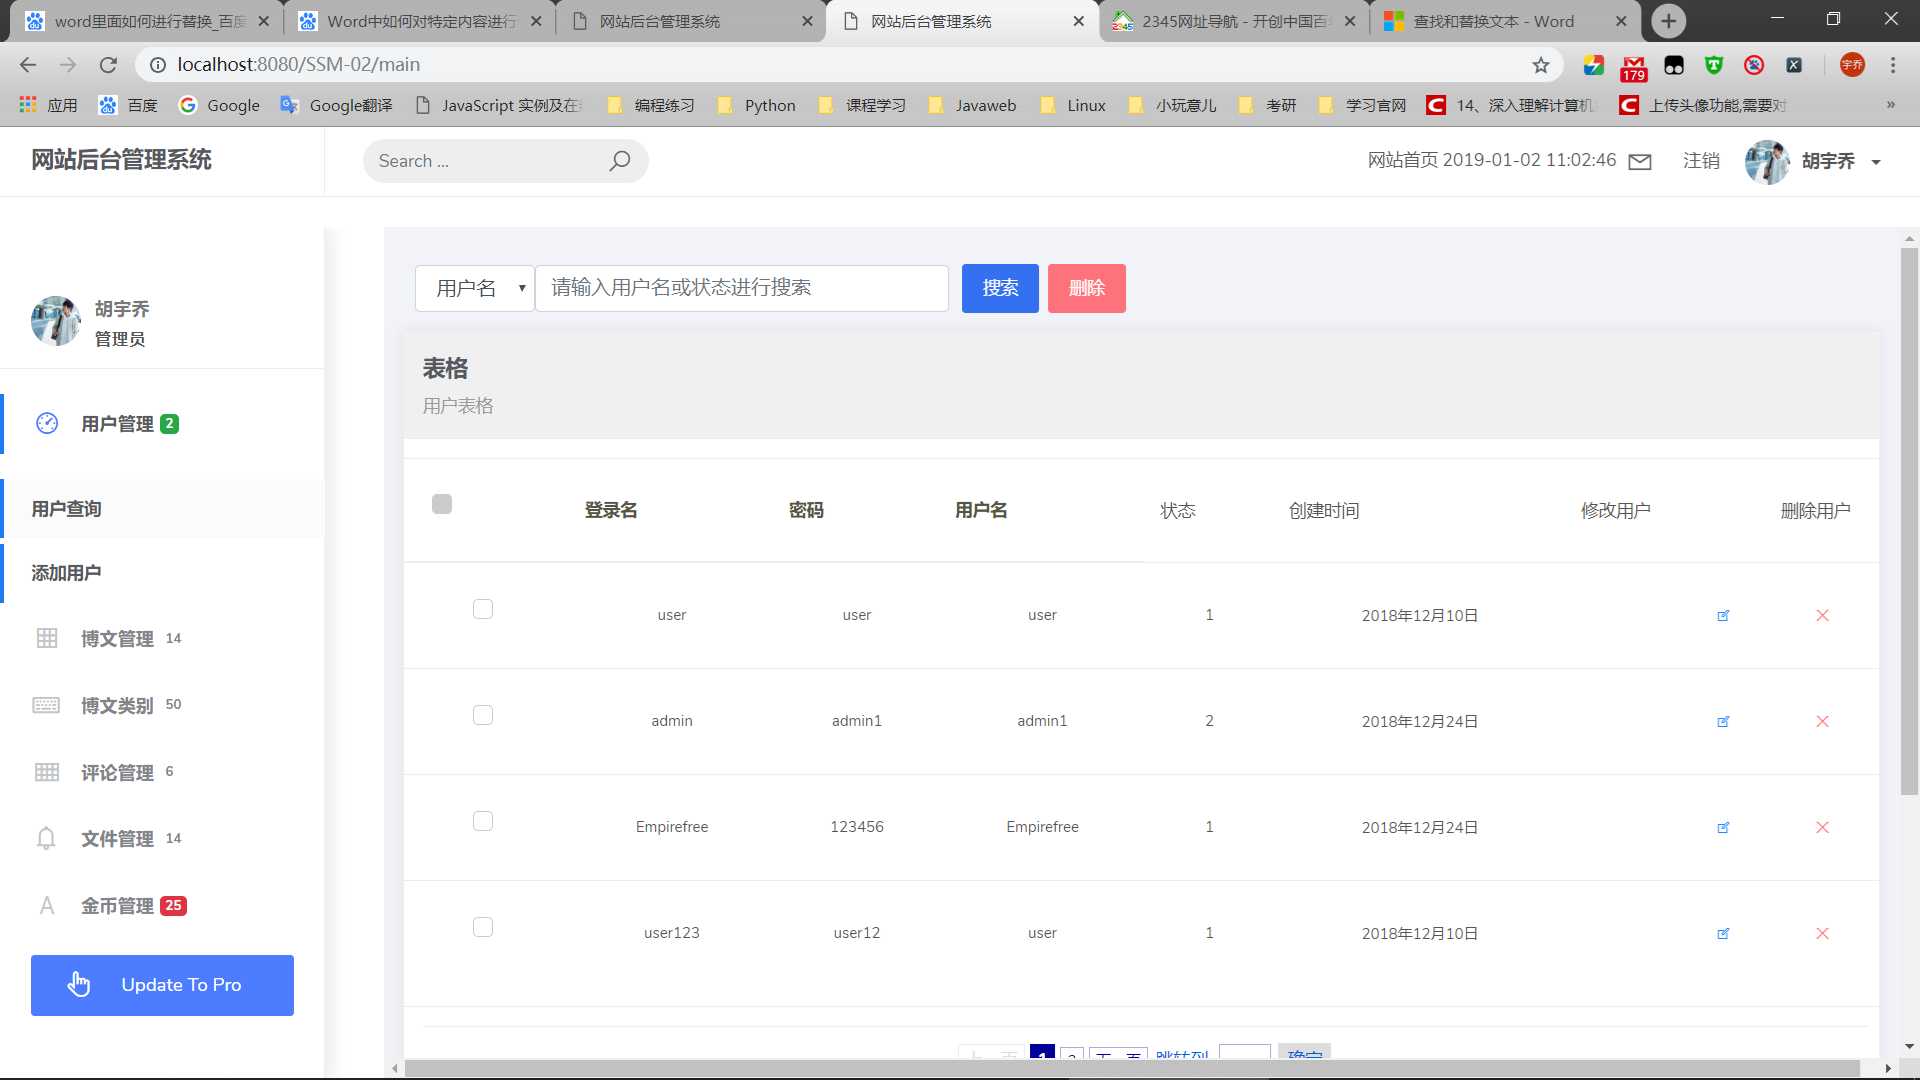Edit the user row with login name user
The width and height of the screenshot is (1920, 1080).
point(1723,615)
